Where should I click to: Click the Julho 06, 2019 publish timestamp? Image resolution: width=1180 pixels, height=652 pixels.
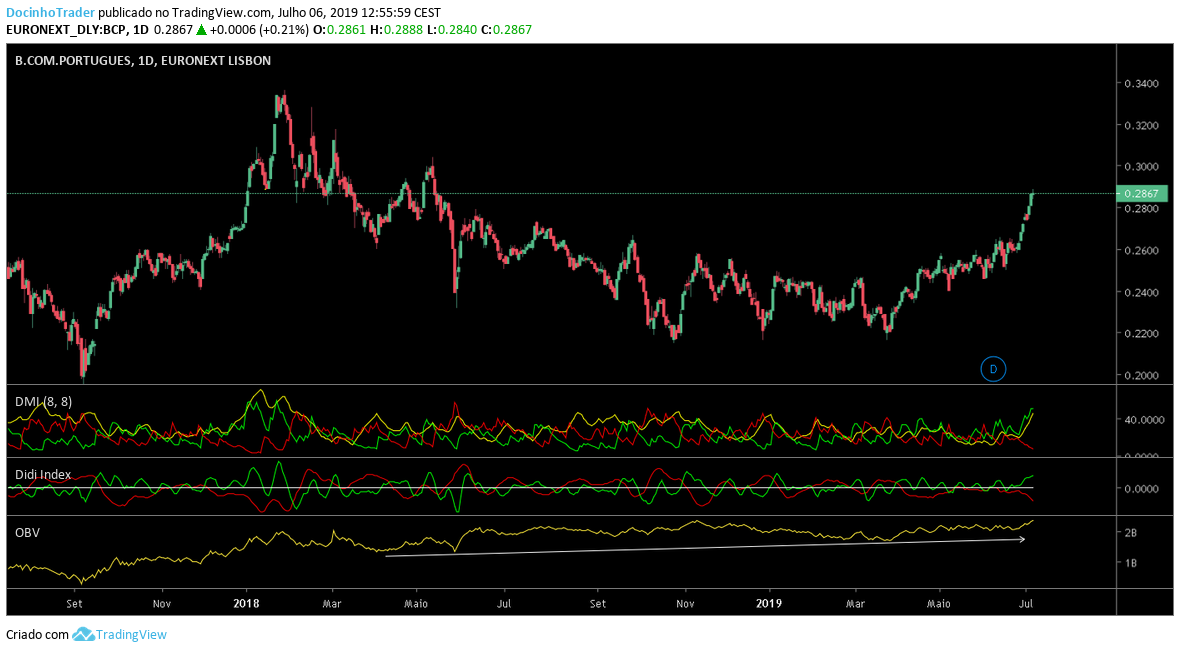click(x=360, y=13)
